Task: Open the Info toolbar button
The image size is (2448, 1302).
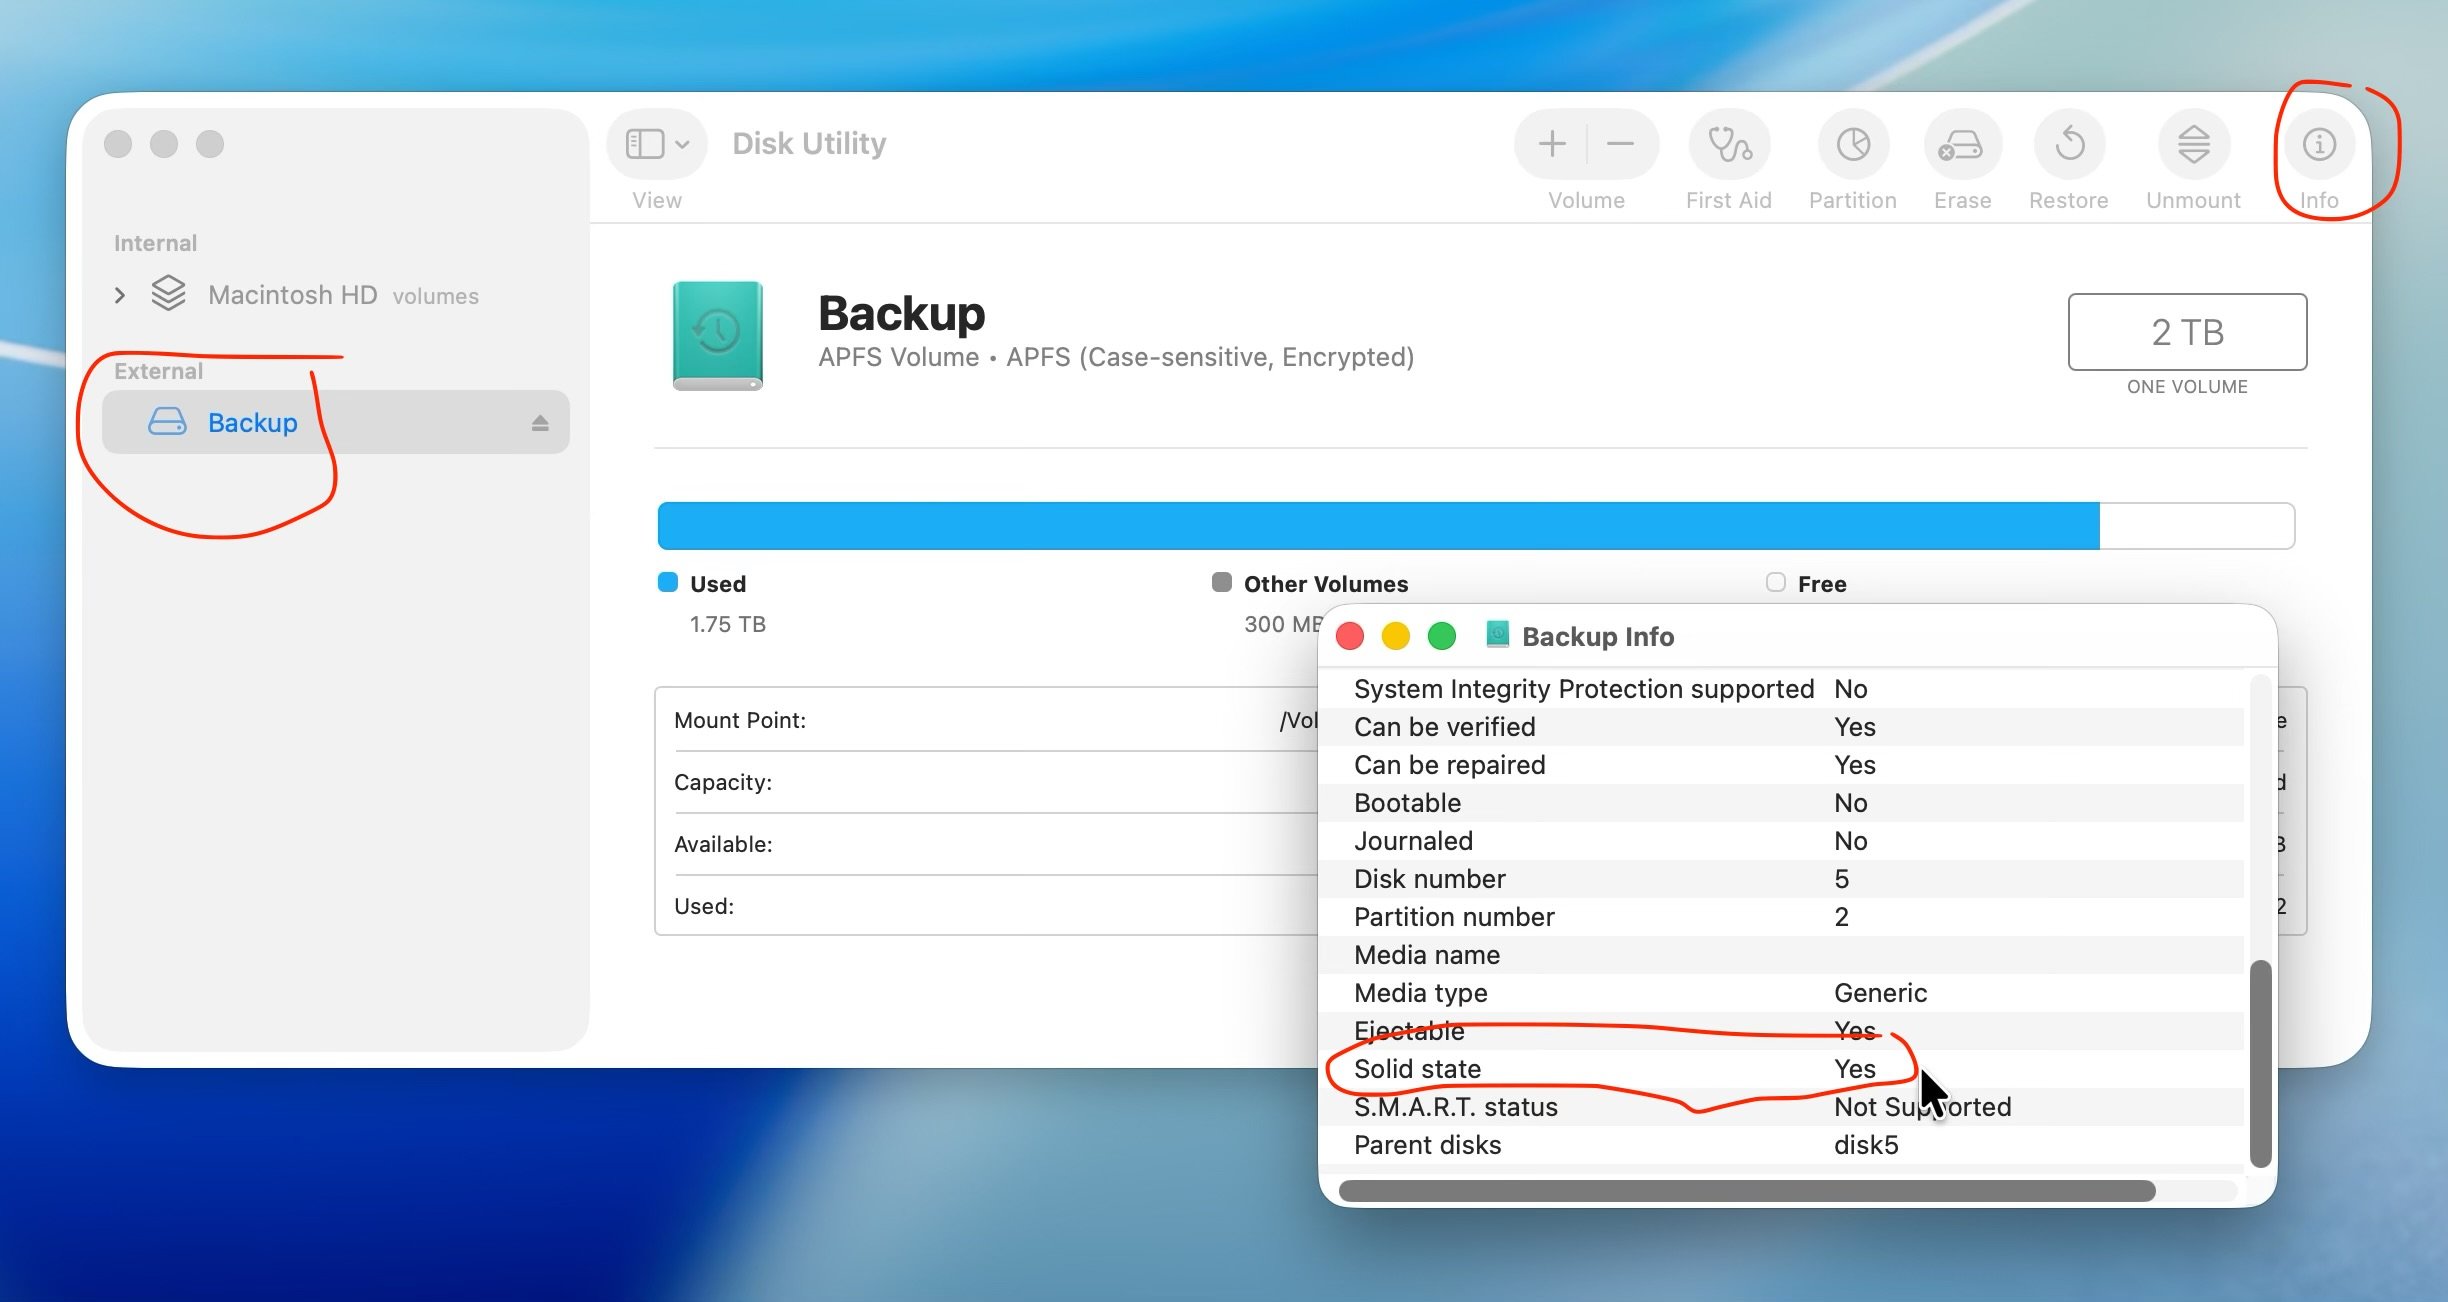Action: (x=2319, y=145)
